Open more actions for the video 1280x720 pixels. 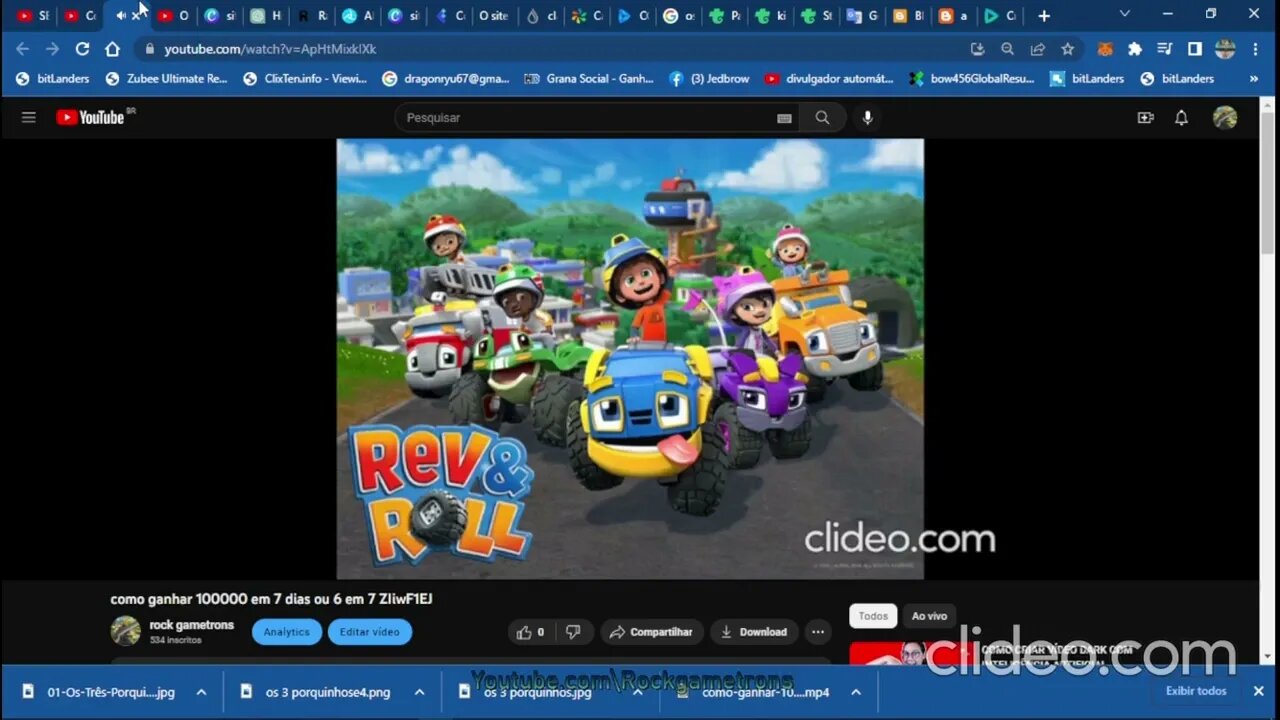click(818, 632)
